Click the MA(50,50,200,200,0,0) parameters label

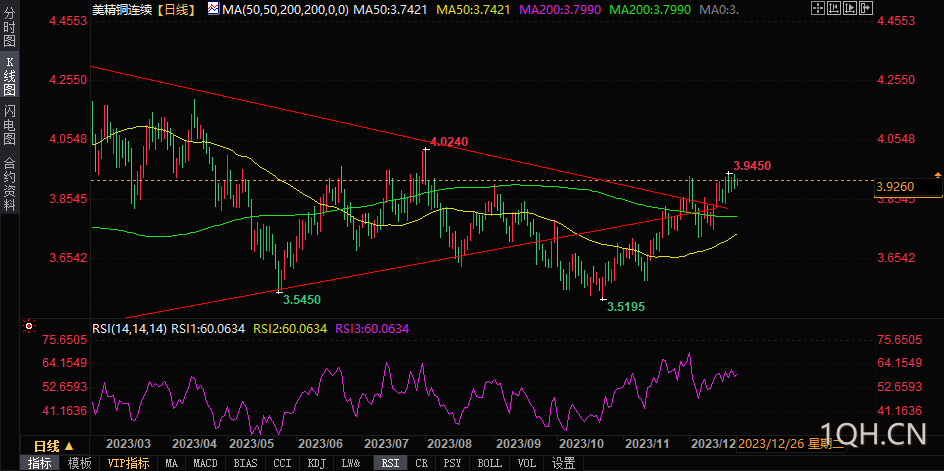(x=285, y=9)
